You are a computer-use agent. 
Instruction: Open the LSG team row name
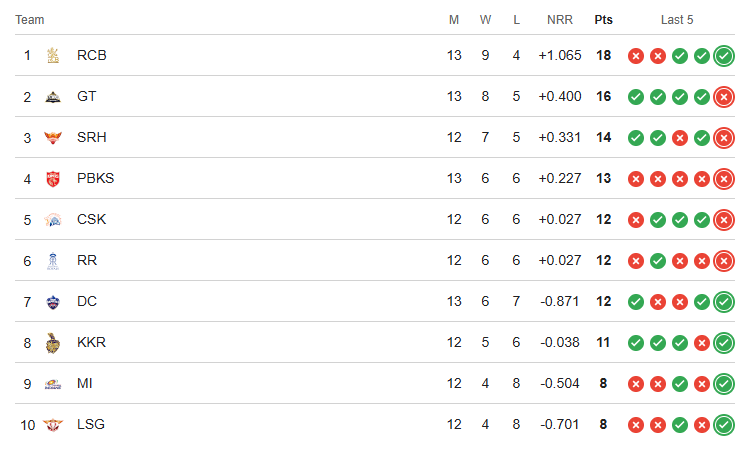pos(91,424)
